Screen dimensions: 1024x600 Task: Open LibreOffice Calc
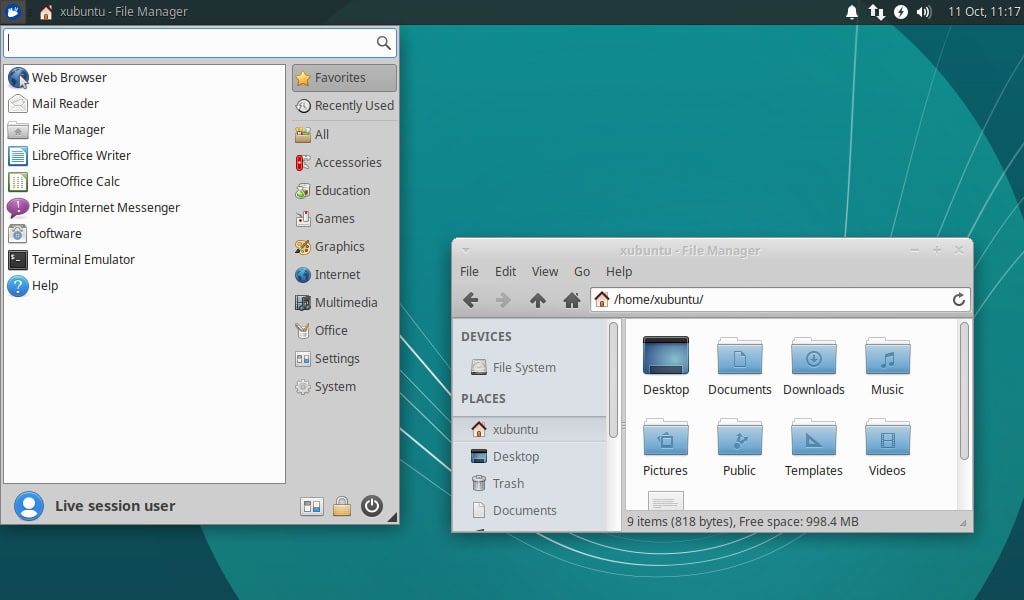pyautogui.click(x=77, y=181)
